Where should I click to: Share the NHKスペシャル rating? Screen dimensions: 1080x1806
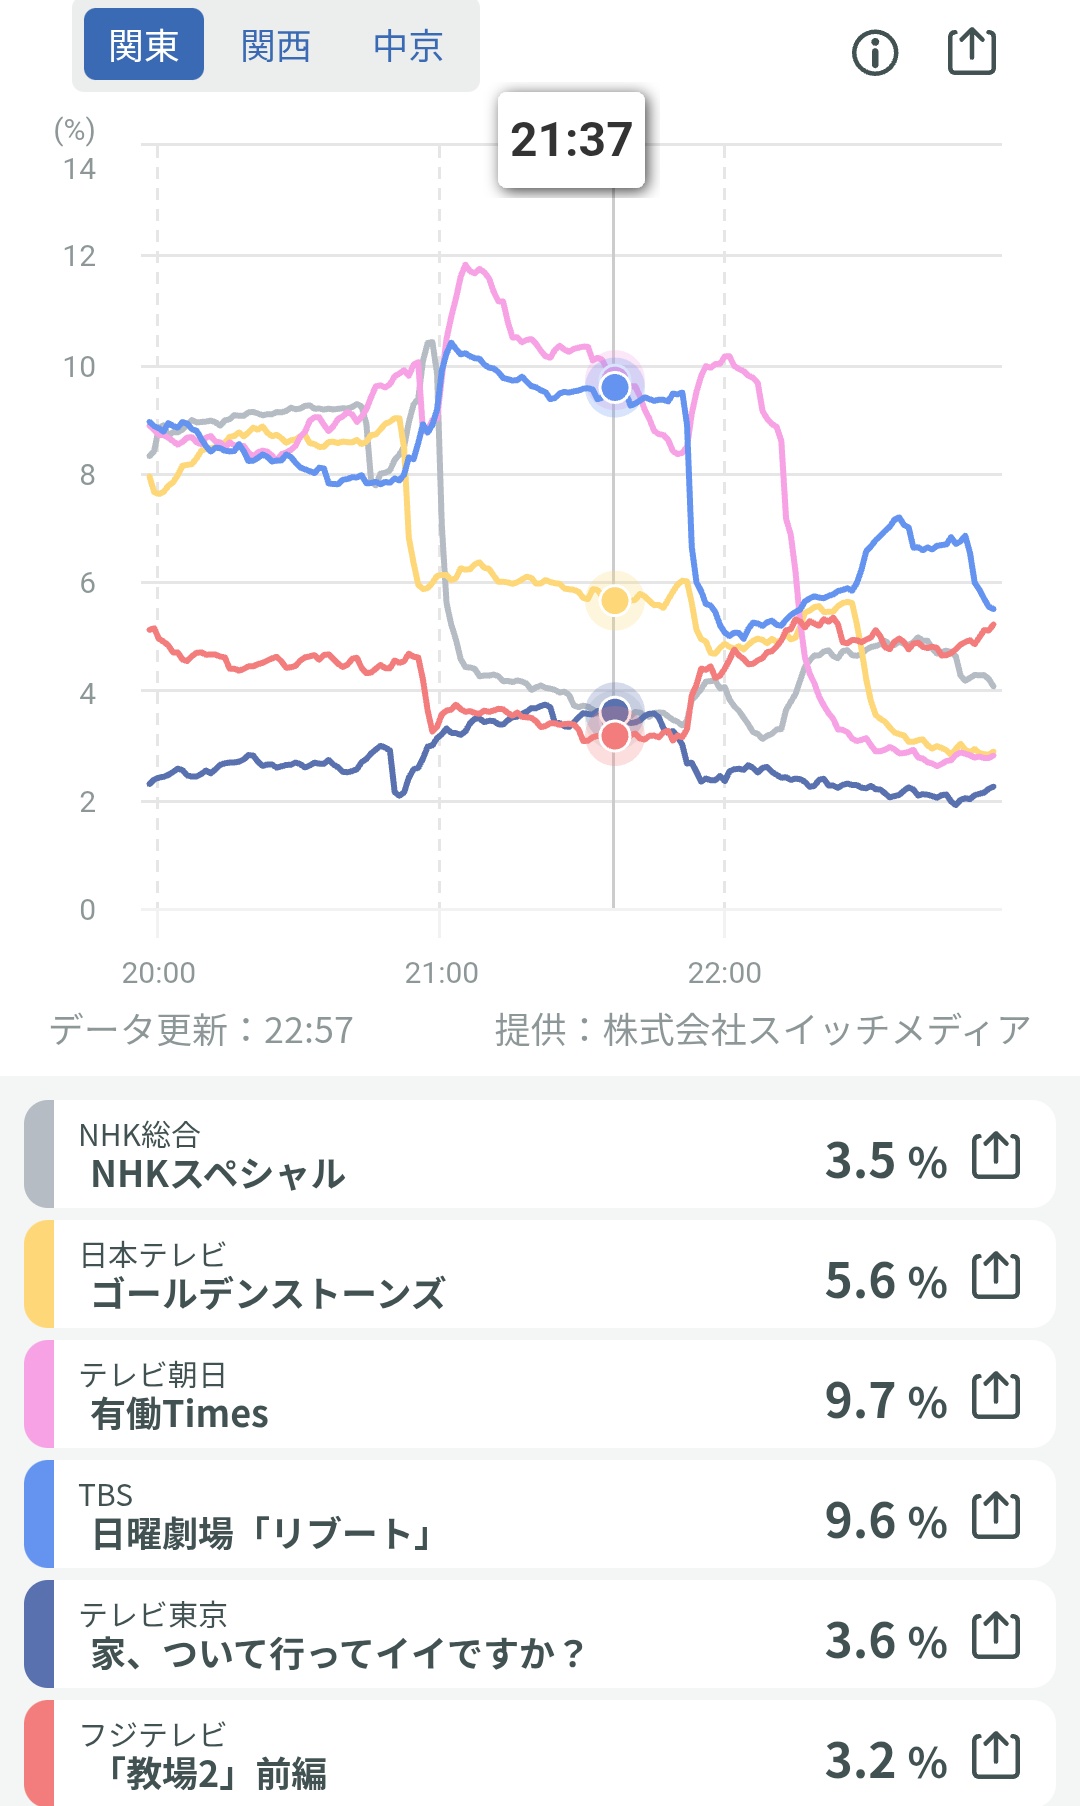coord(996,1156)
